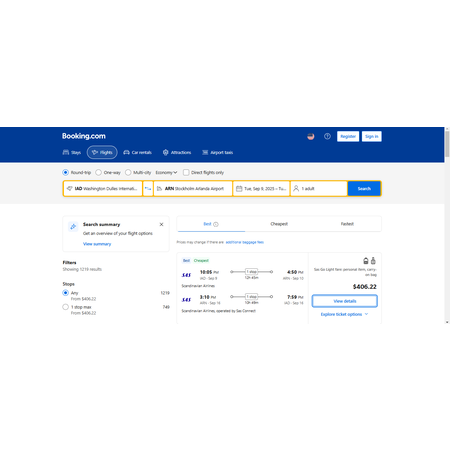Click View details for $406.22 flight

[345, 301]
